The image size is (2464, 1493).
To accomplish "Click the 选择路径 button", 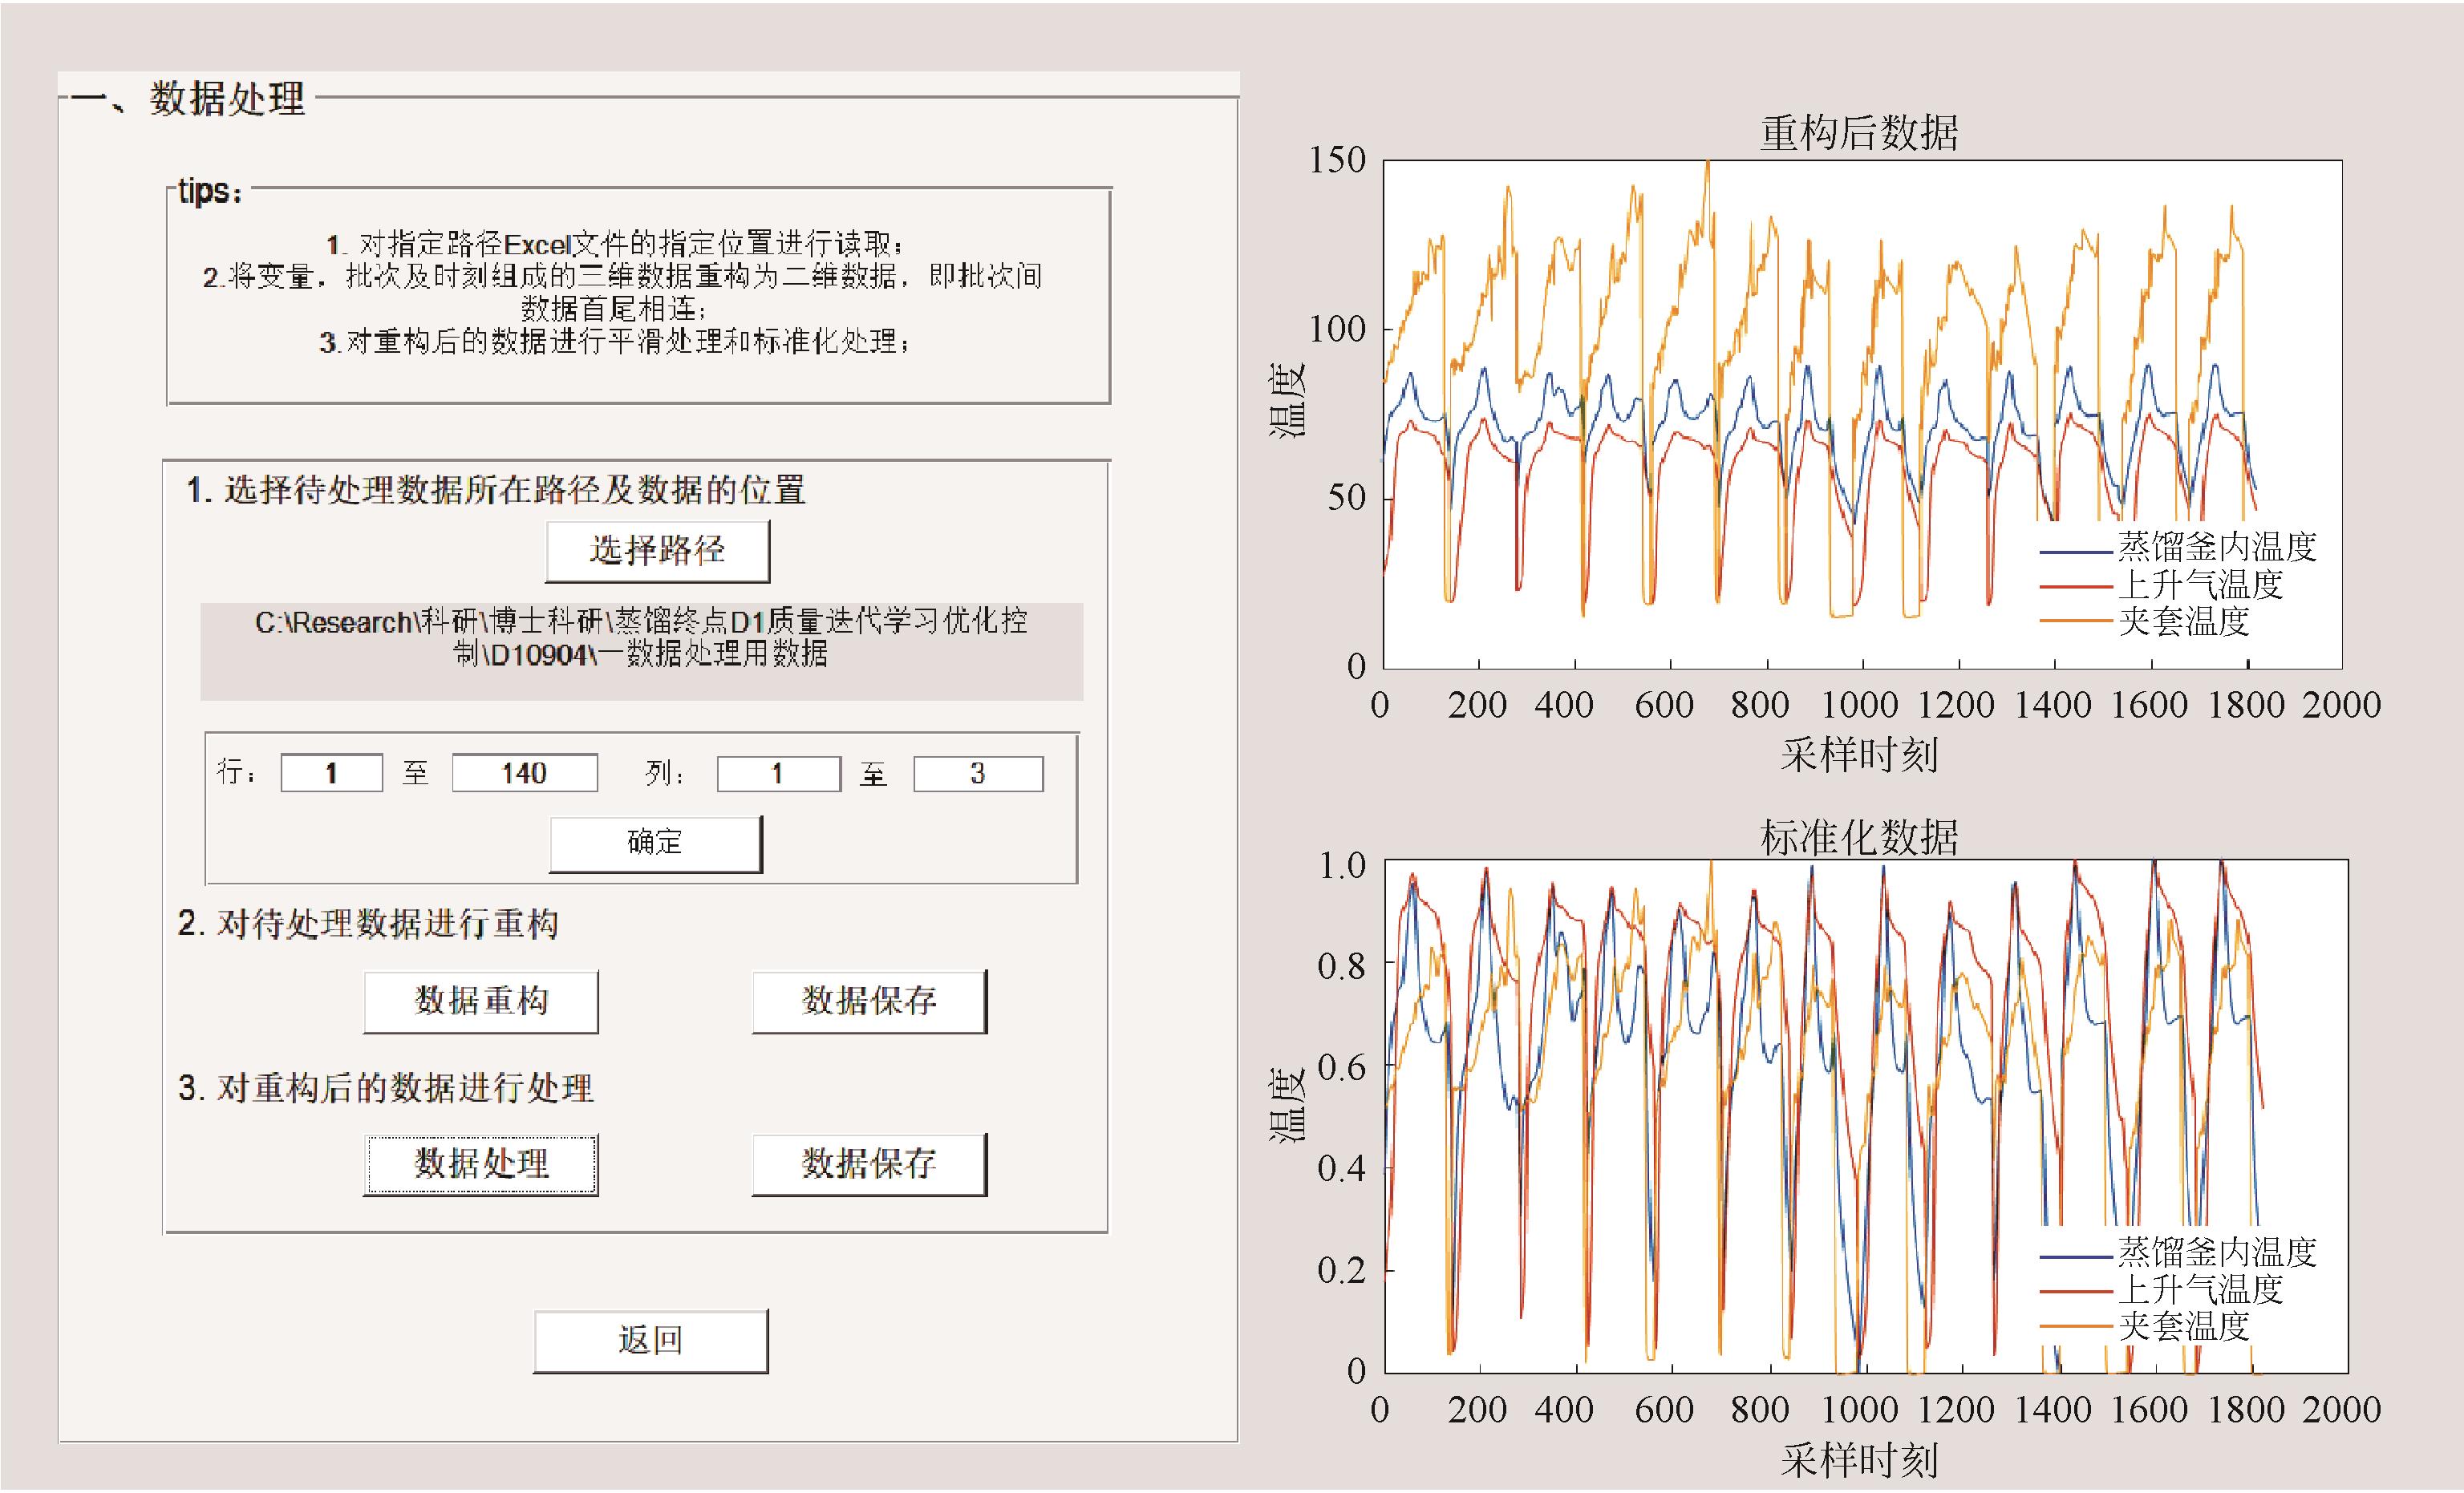I will point(657,550).
